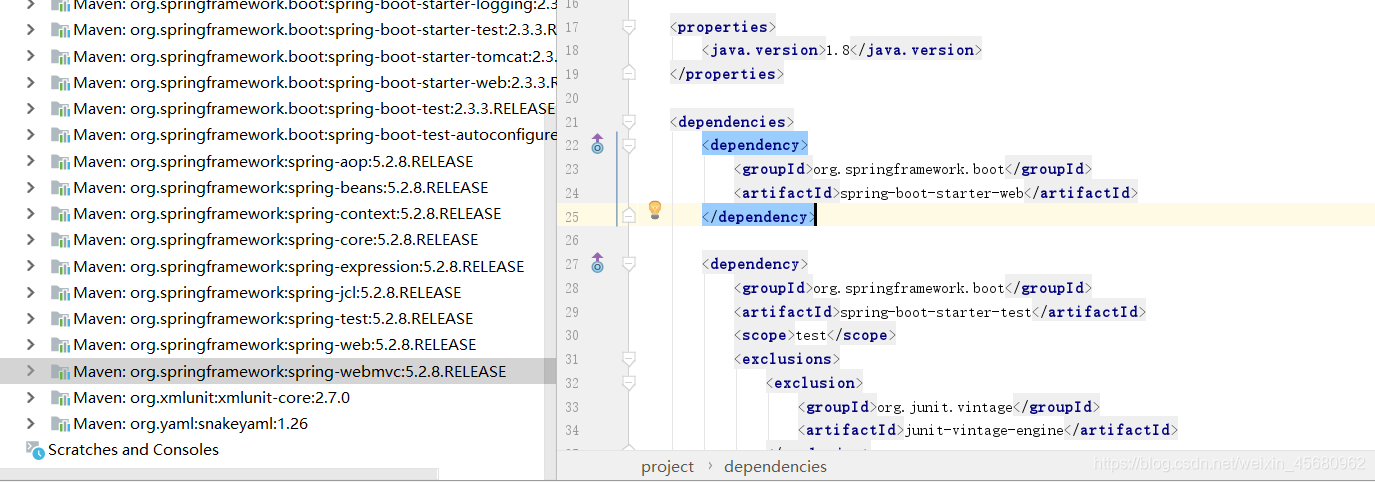This screenshot has height=482, width=1375.
Task: Select 'Maven: org.springframework:spring-expression:5.2.8.RELEASE' row text
Action: pyautogui.click(x=299, y=266)
